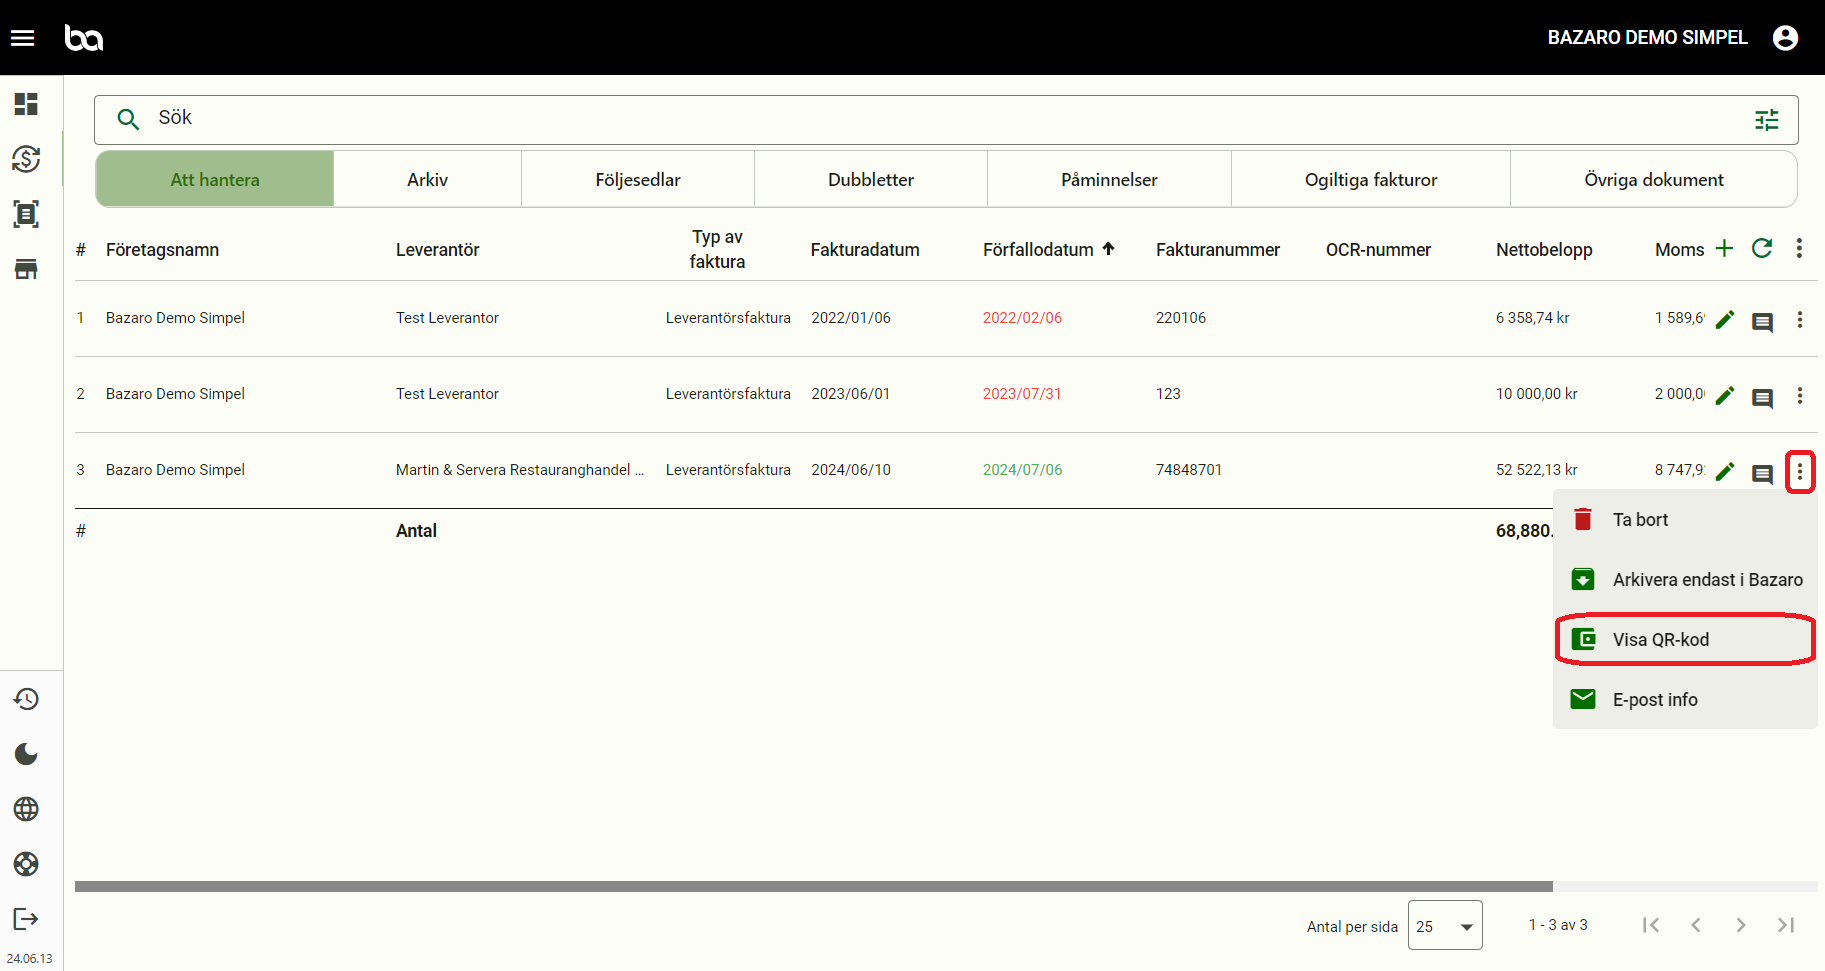Open the history icon in sidebar

point(26,699)
